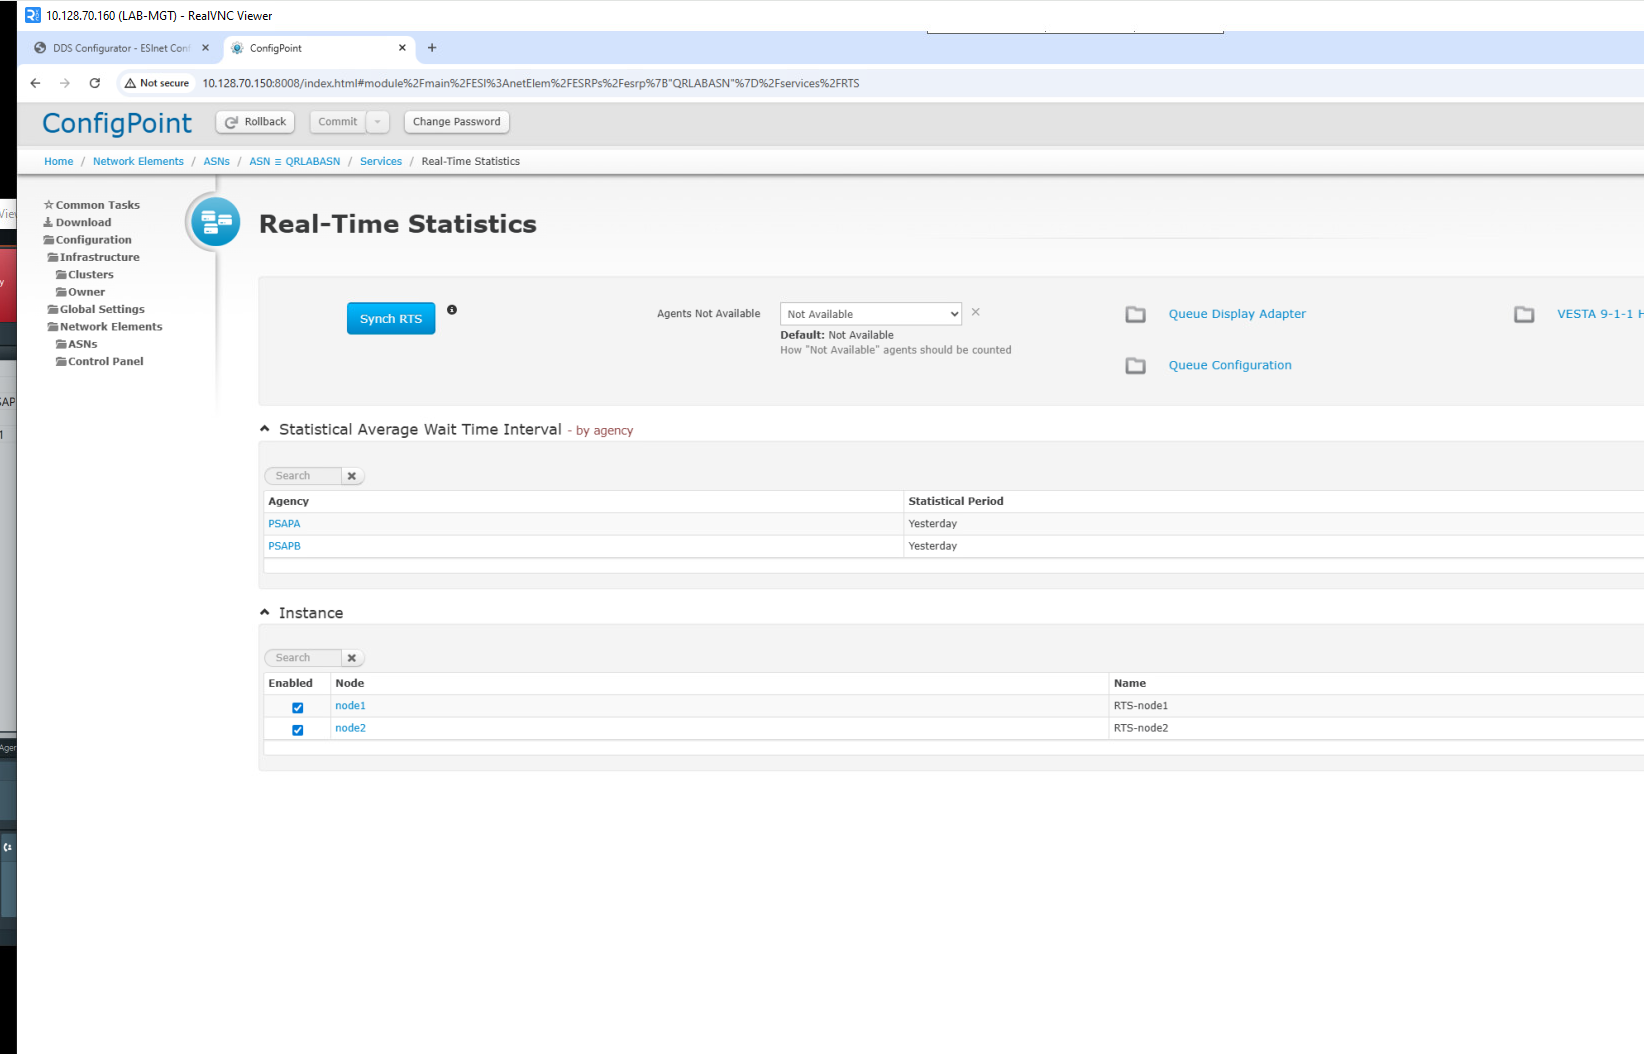This screenshot has width=1644, height=1054.
Task: Click the Queue Display Adapter folder icon
Action: coord(1136,314)
